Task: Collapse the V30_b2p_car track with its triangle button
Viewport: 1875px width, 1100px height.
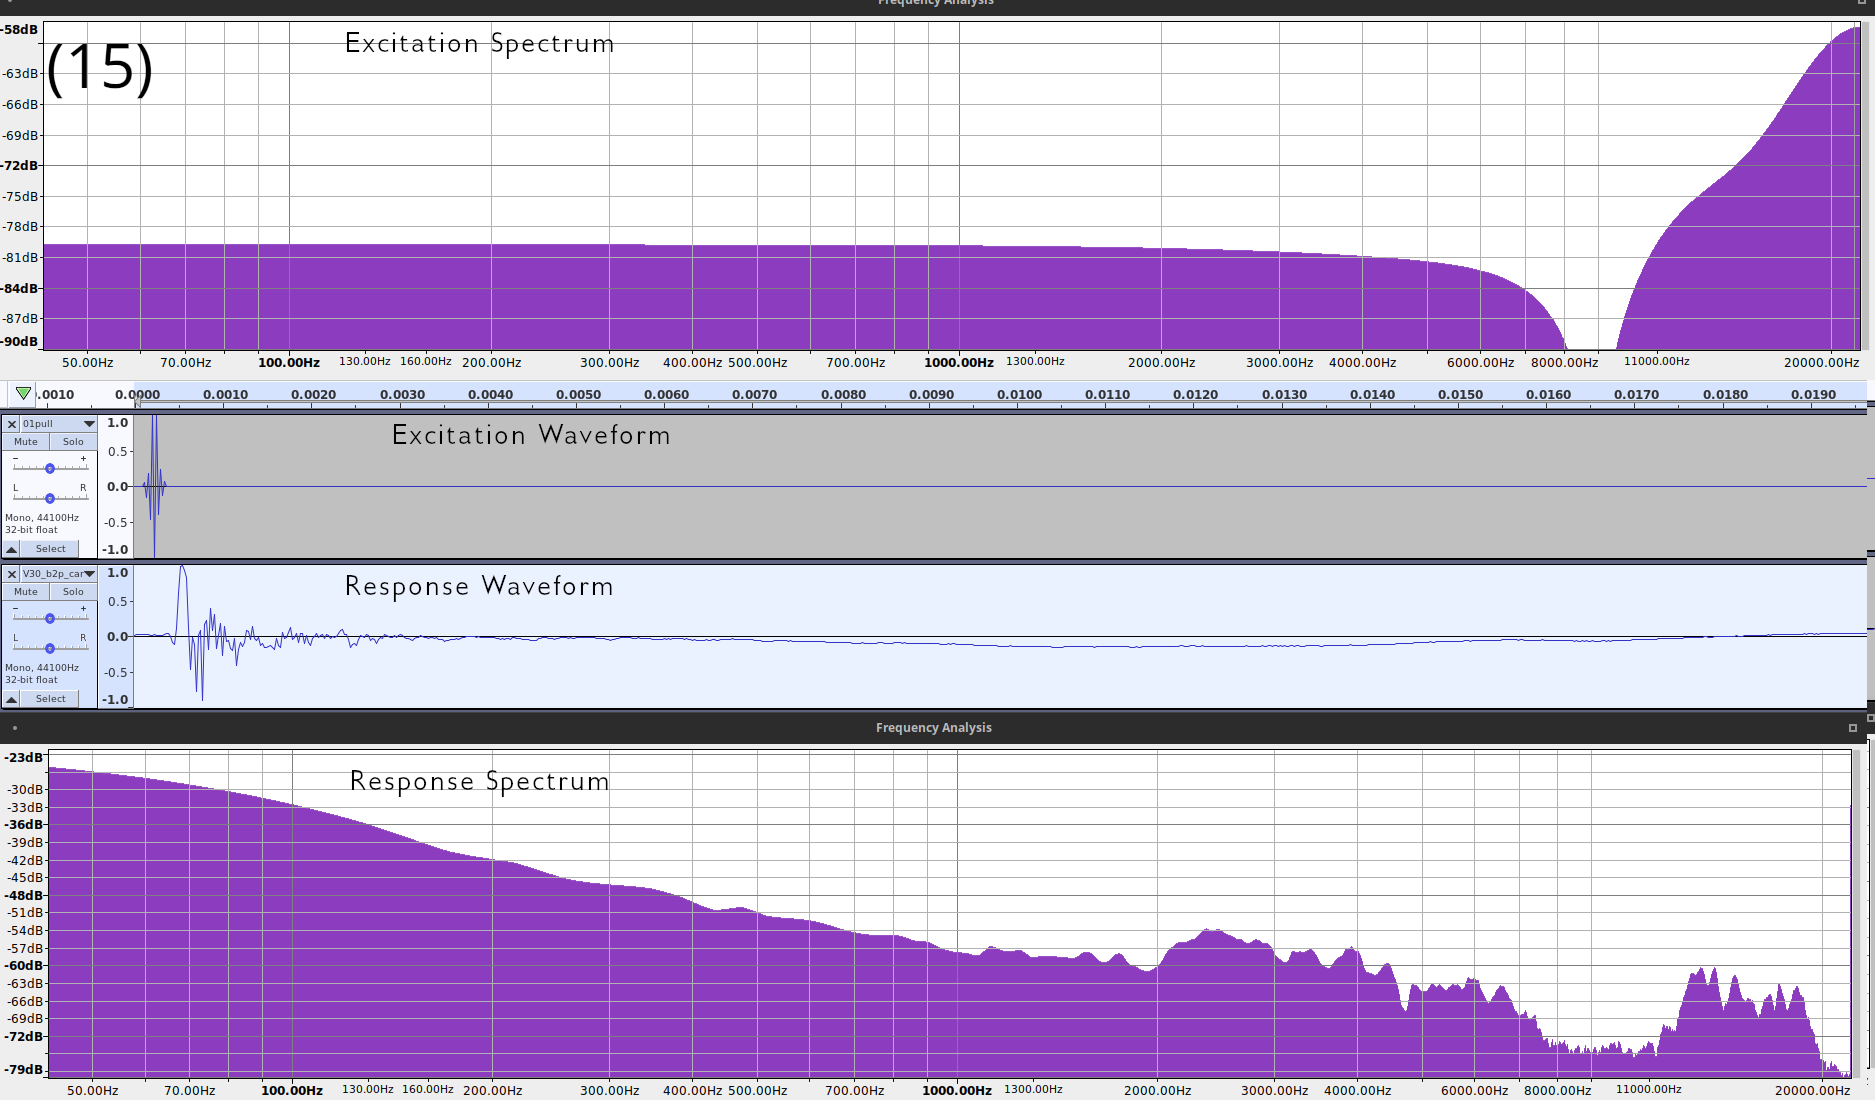Action: click(x=11, y=699)
